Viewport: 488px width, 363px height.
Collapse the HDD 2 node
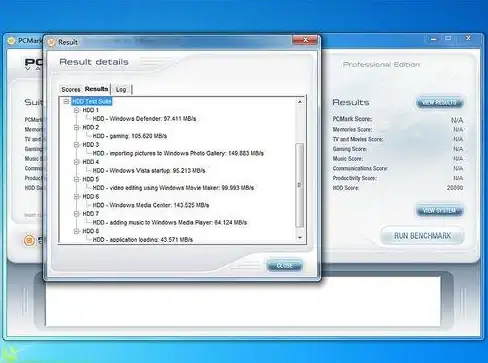click(76, 127)
